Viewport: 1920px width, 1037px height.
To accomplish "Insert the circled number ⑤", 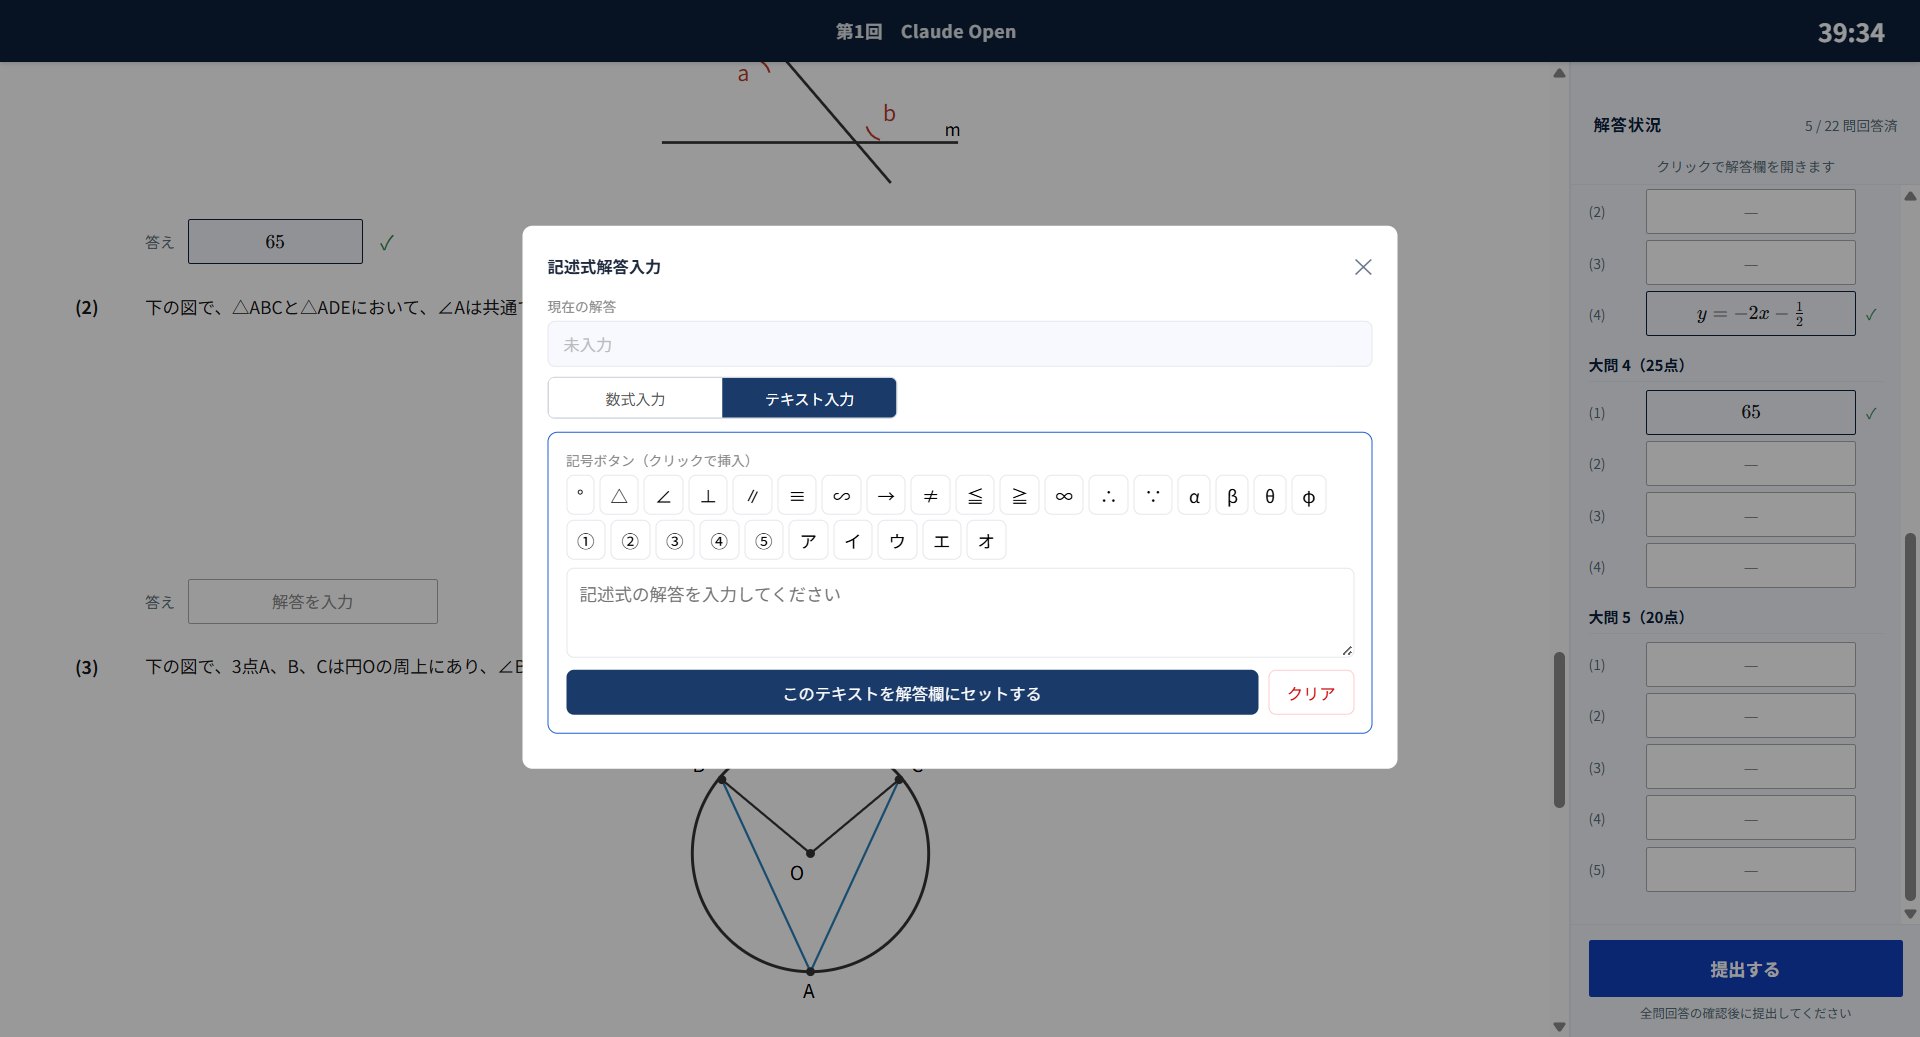I will coord(764,541).
